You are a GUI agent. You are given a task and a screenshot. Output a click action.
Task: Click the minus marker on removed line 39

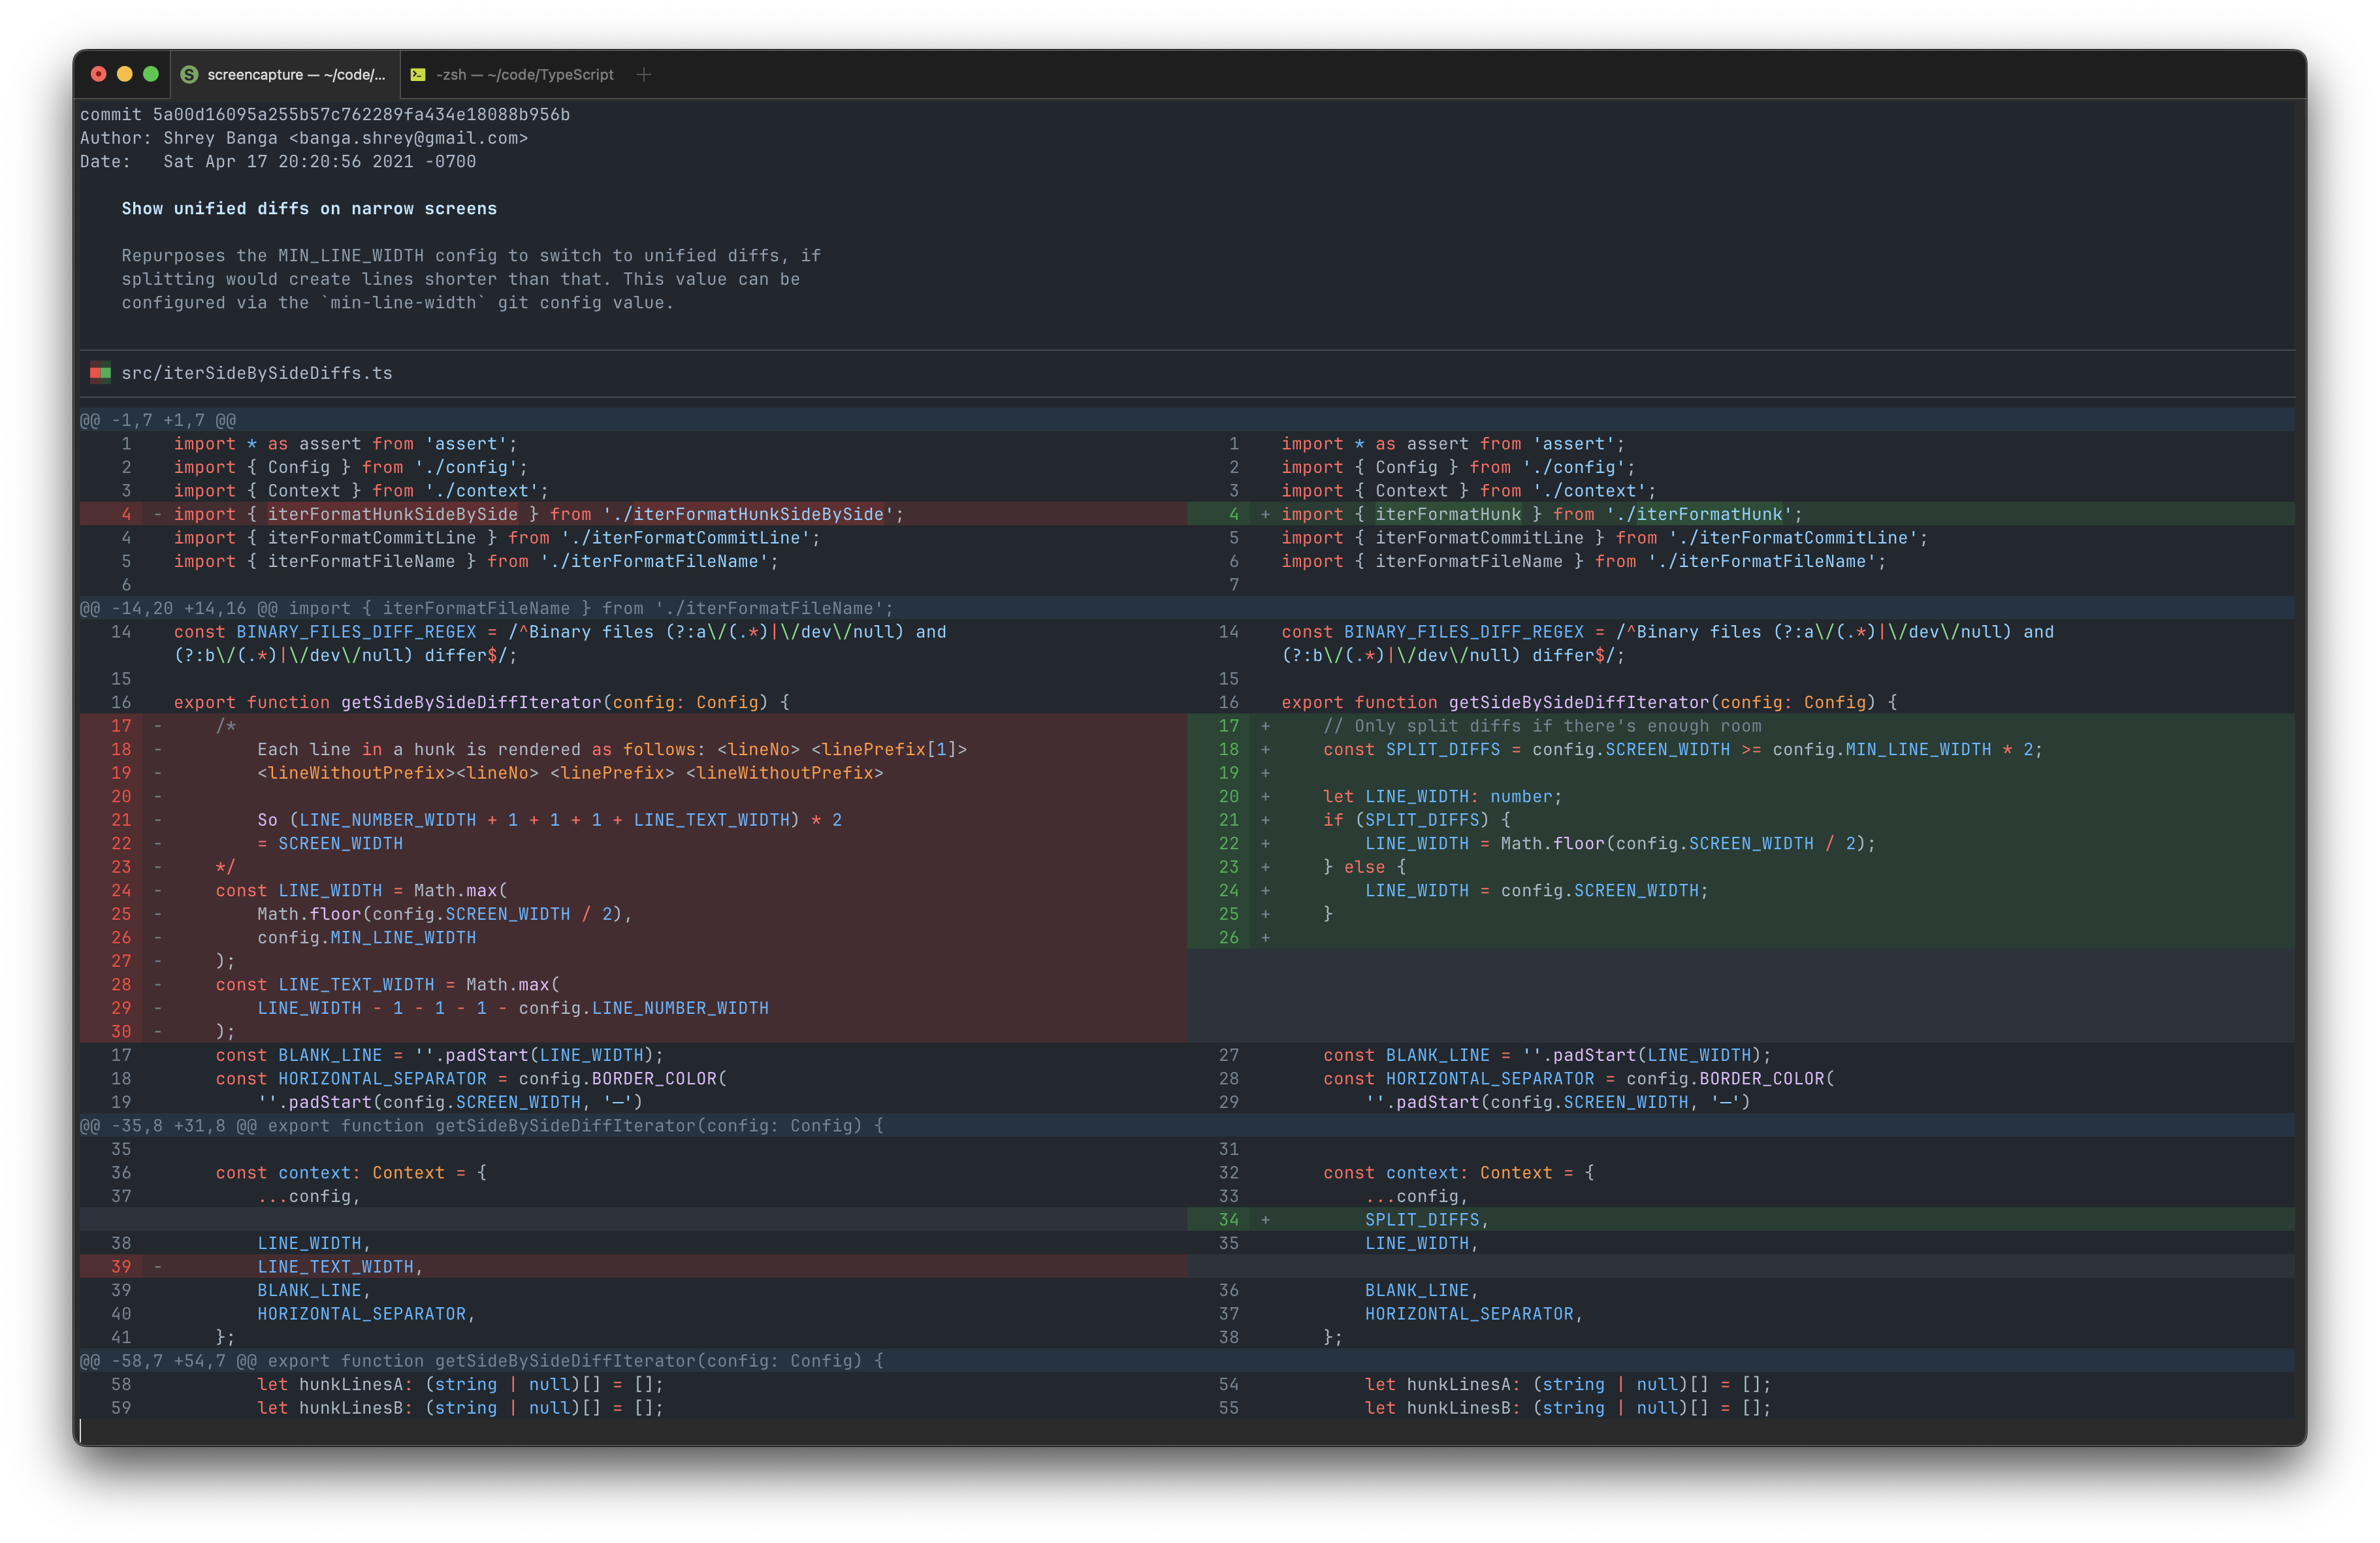click(x=157, y=1267)
